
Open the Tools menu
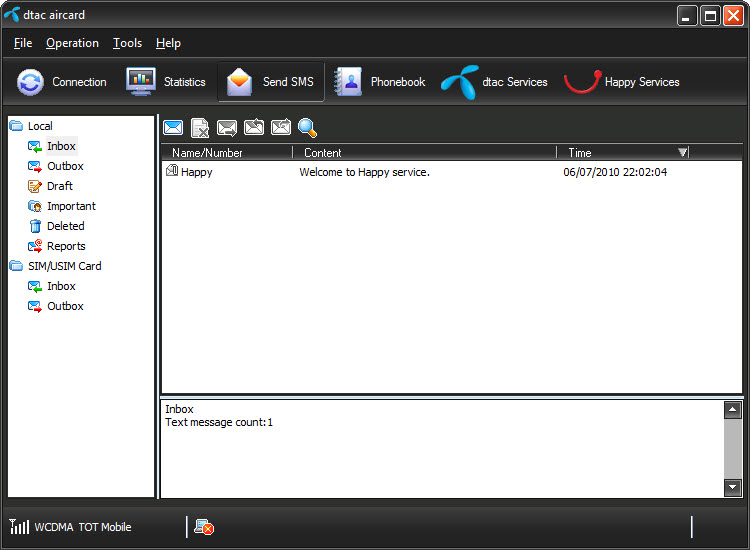point(127,43)
